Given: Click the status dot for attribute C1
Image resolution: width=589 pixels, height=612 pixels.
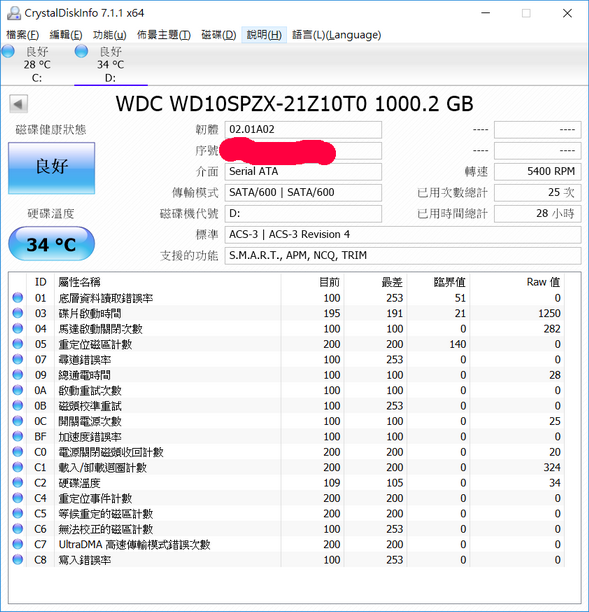Looking at the screenshot, I should pos(18,467).
